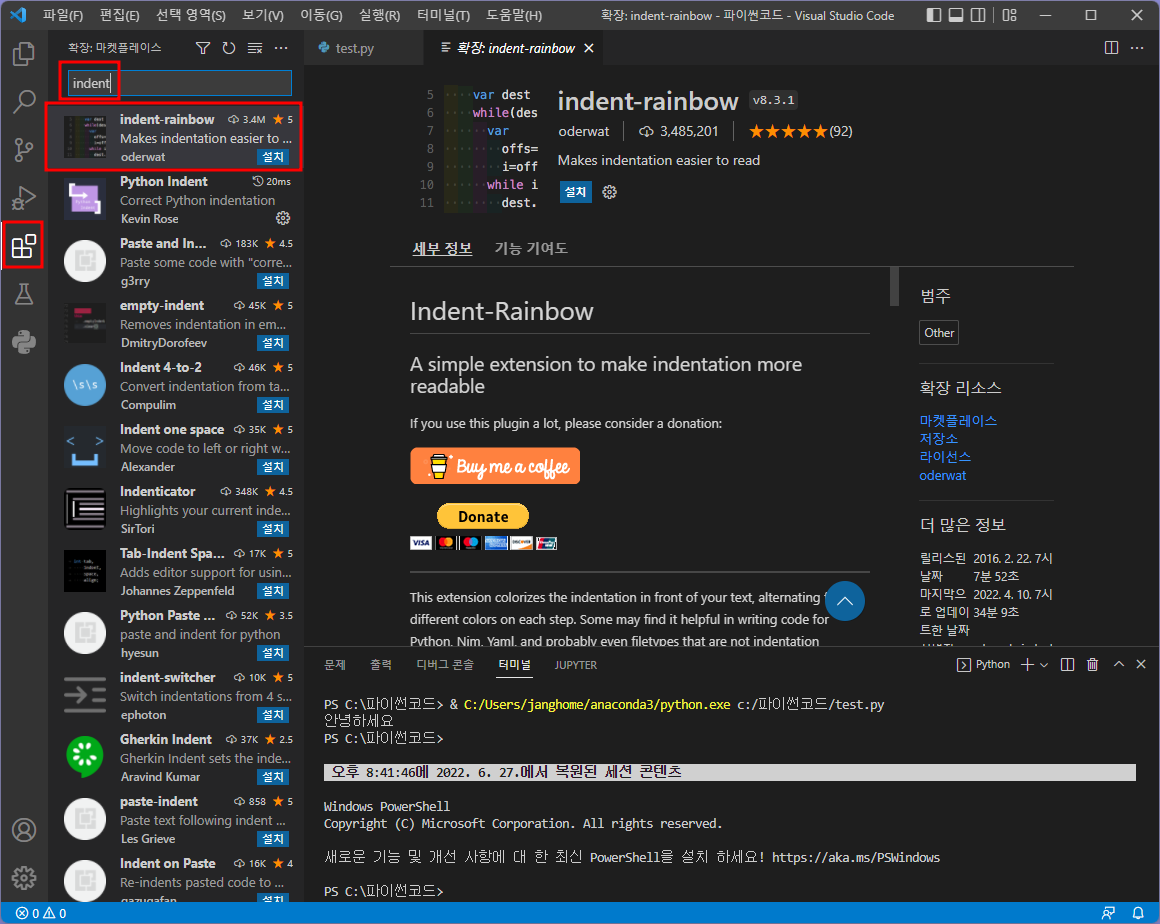
Task: Open the 편집(E) menu
Action: 120,15
